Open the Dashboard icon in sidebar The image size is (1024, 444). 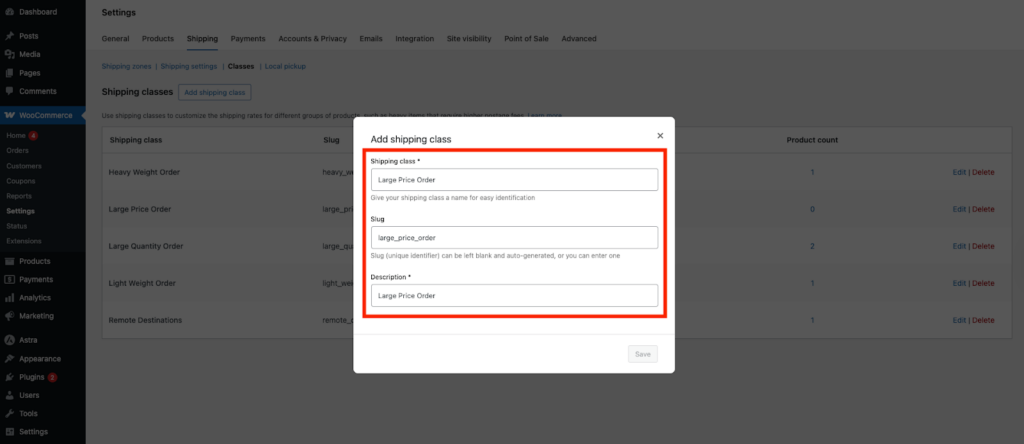[x=10, y=12]
